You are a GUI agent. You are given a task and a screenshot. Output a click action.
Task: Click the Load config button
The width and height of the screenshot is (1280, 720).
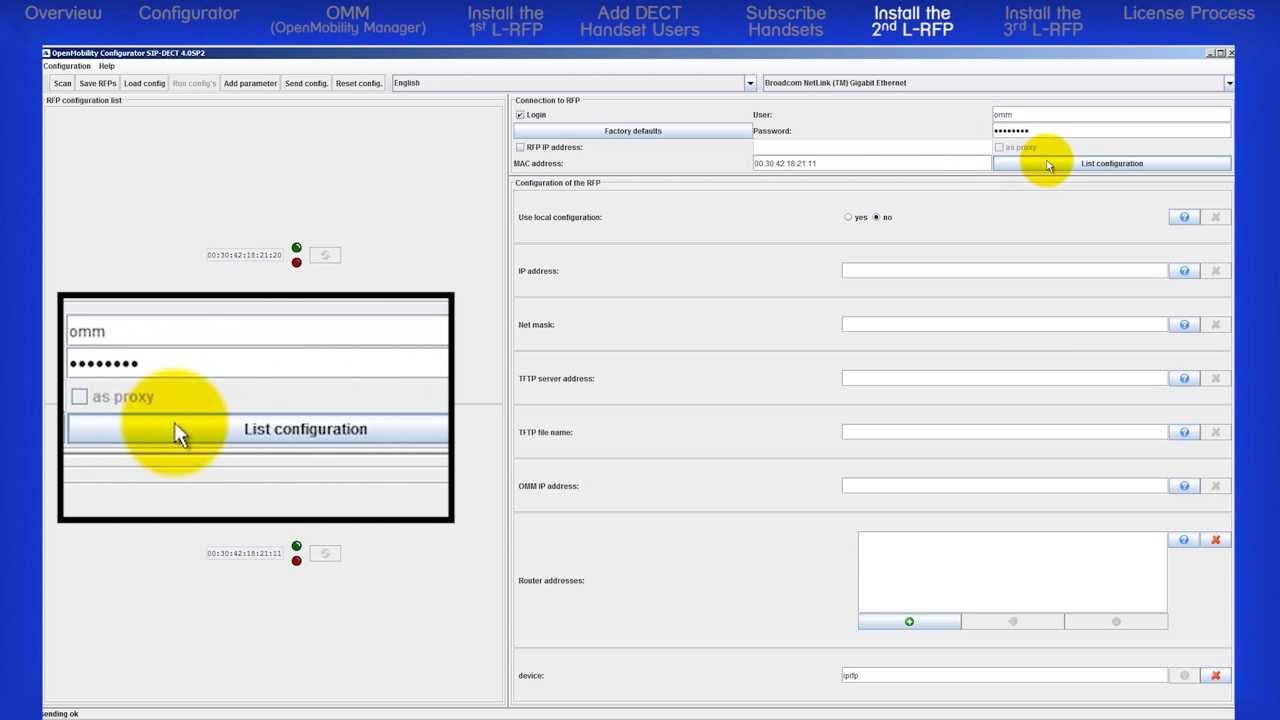click(145, 83)
